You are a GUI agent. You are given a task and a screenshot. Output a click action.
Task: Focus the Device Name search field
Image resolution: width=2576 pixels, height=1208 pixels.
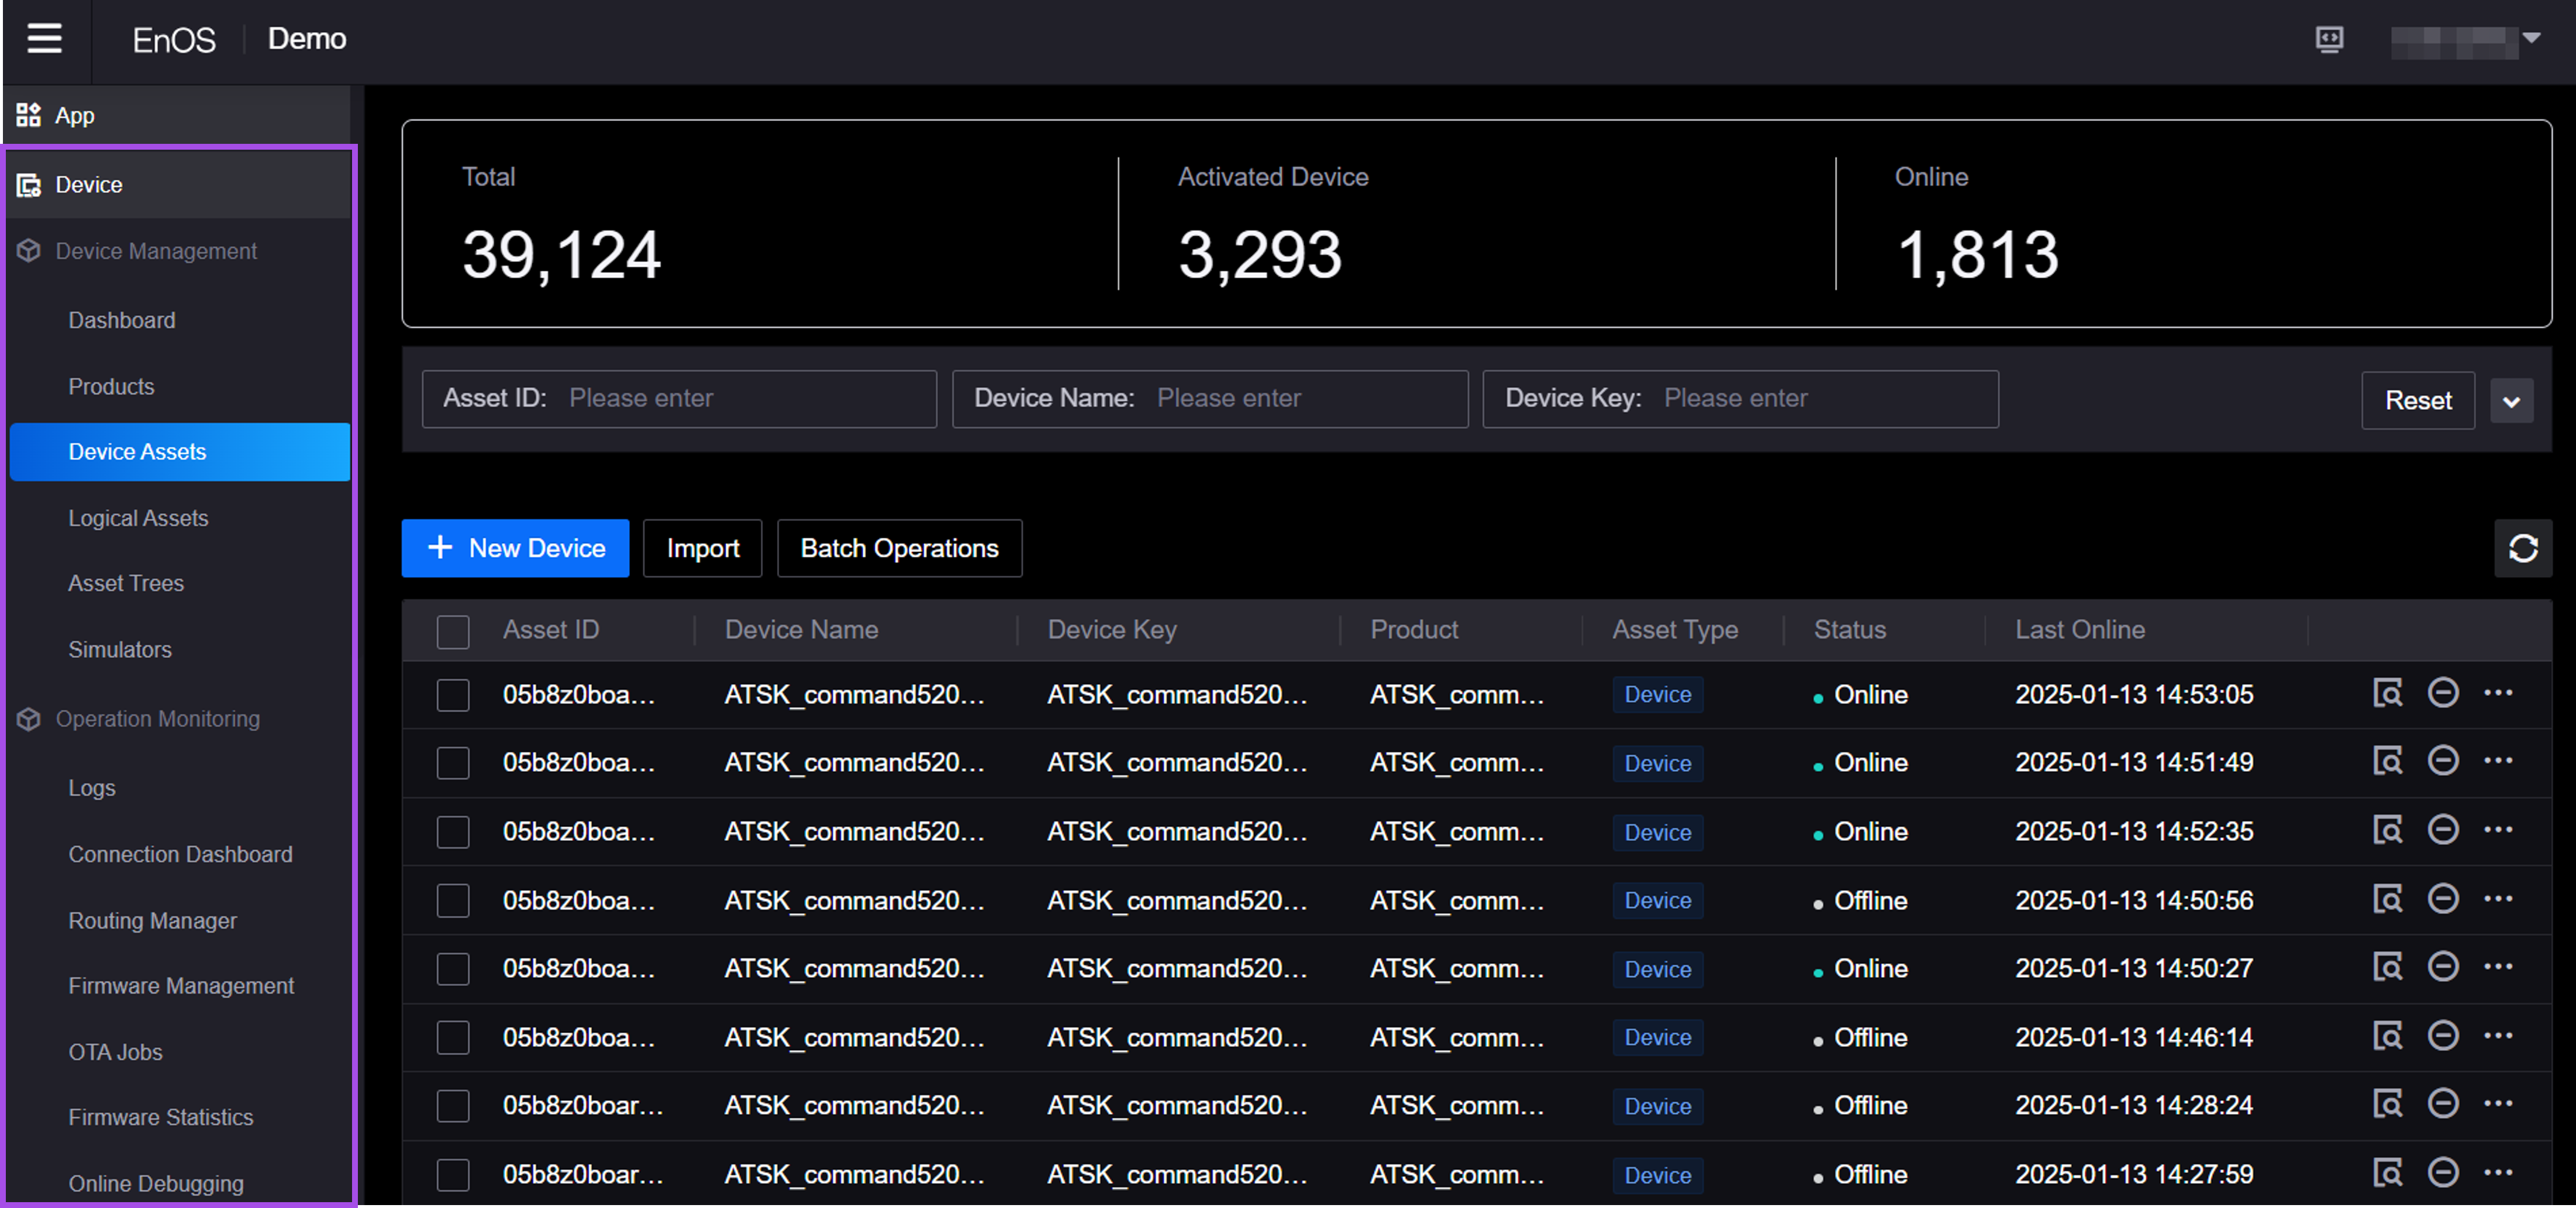click(1300, 398)
